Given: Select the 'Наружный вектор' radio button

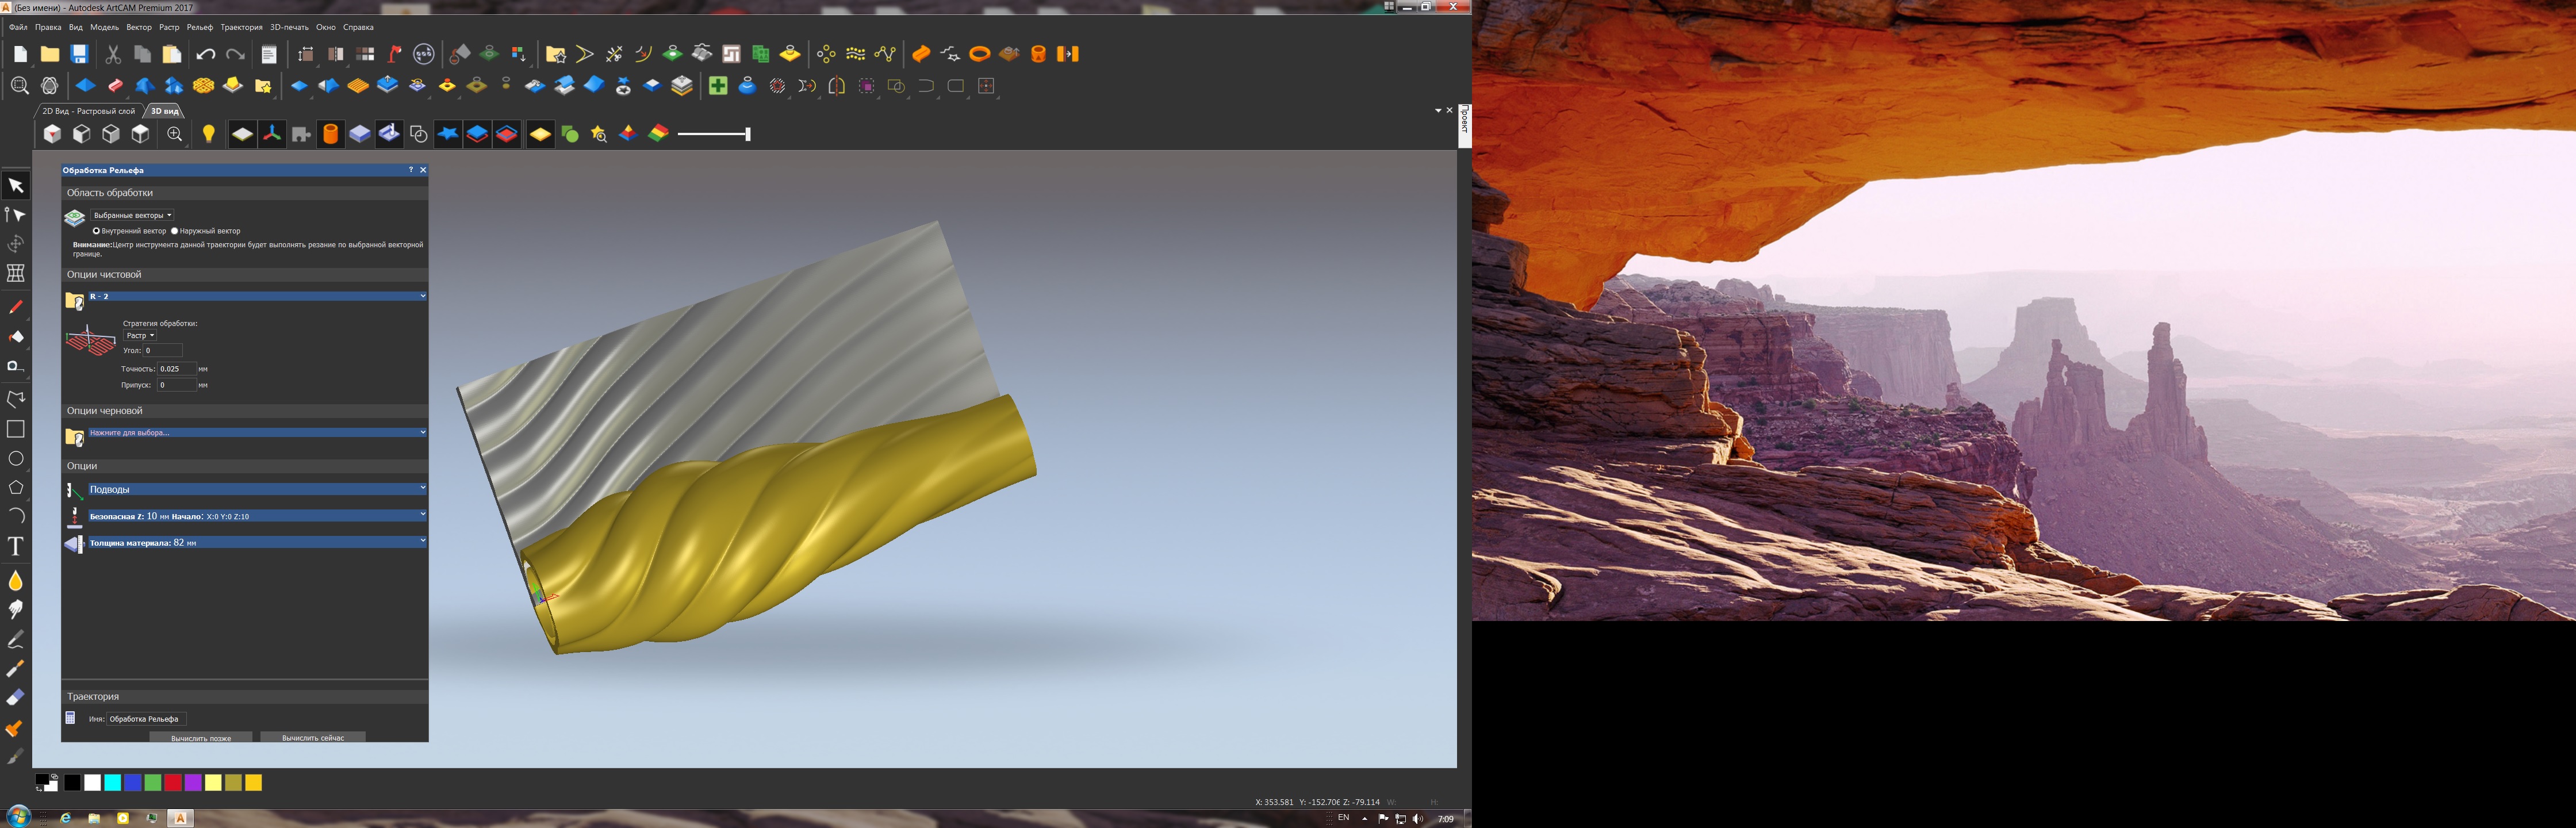Looking at the screenshot, I should pyautogui.click(x=175, y=231).
